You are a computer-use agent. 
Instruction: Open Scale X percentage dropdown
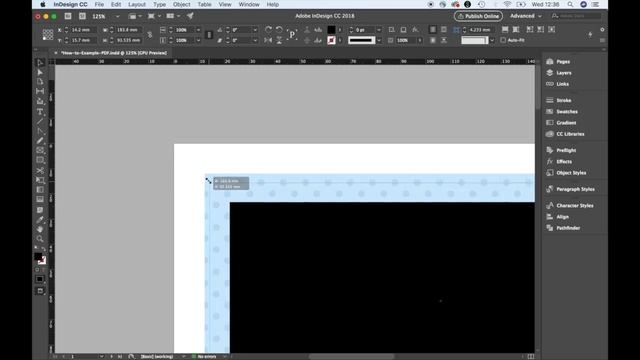198,30
